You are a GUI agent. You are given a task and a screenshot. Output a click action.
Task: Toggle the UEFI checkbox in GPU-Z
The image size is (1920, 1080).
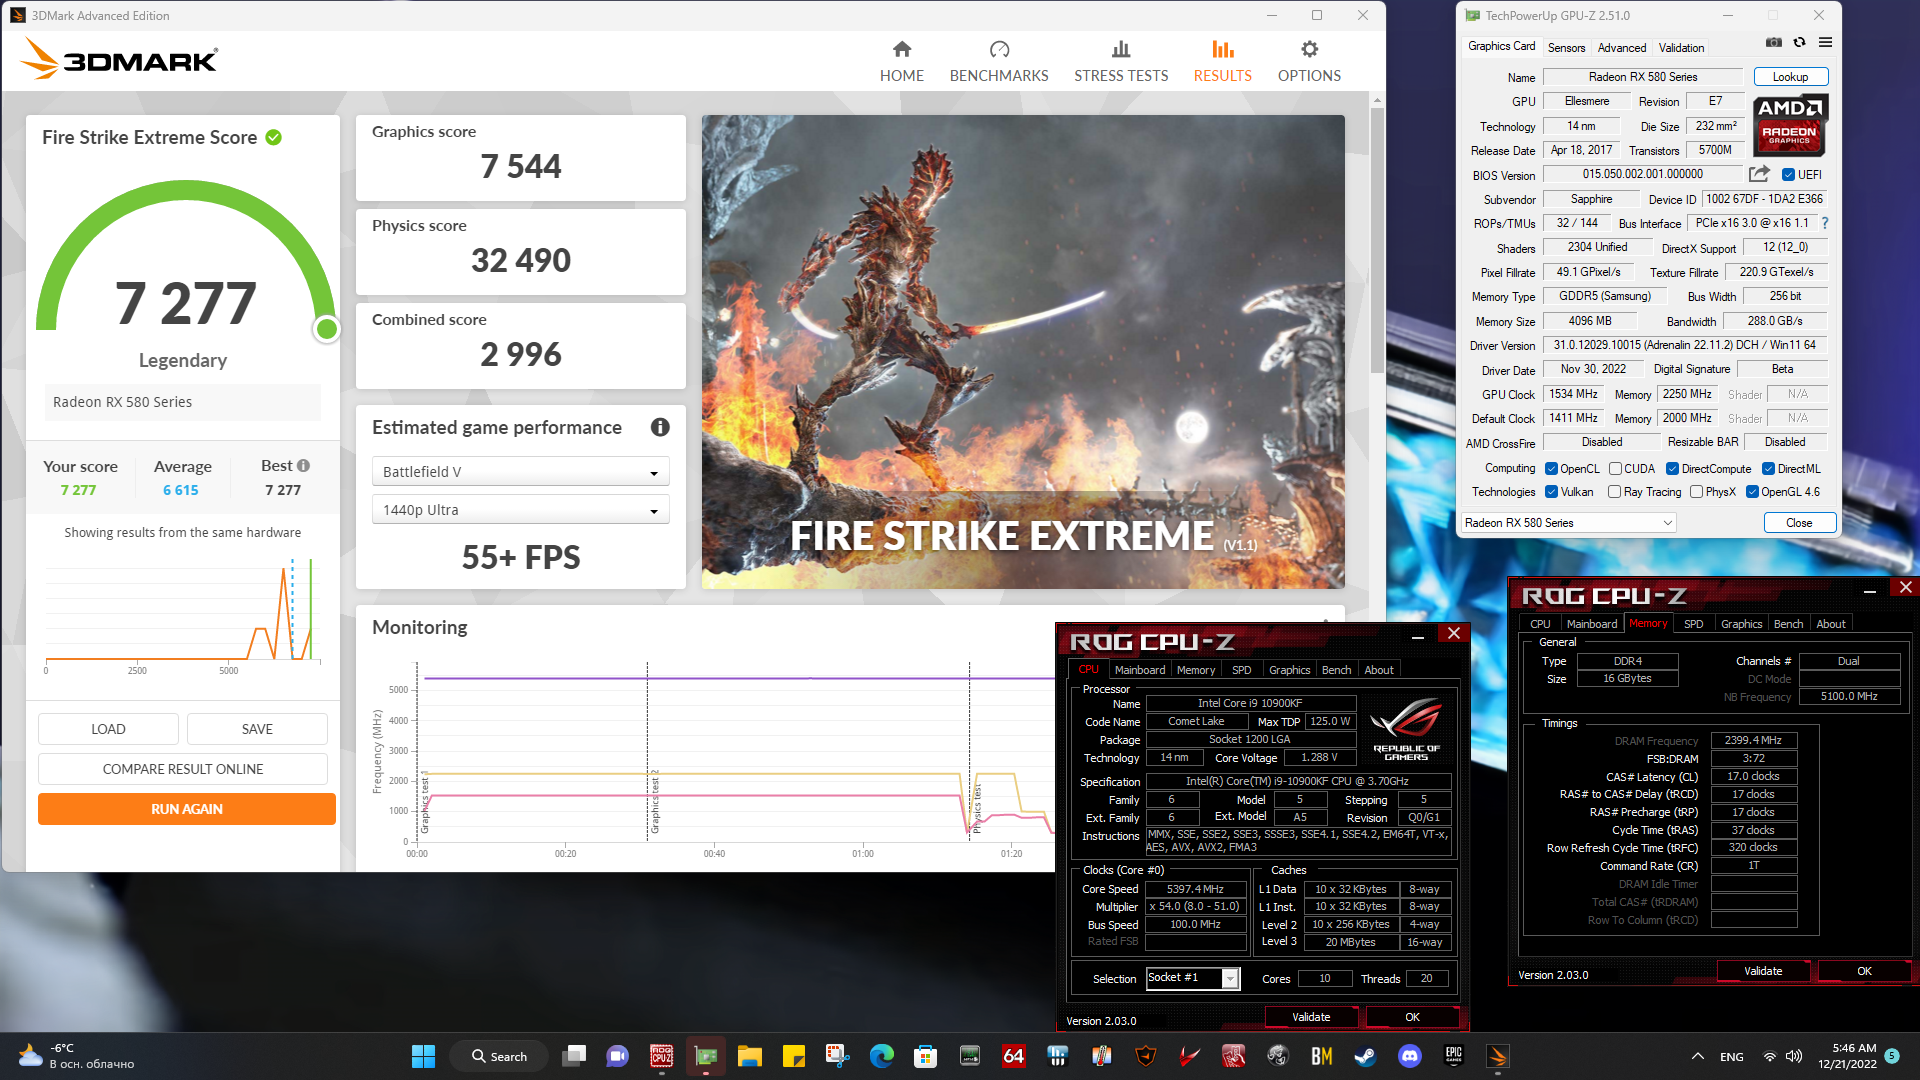[1788, 175]
